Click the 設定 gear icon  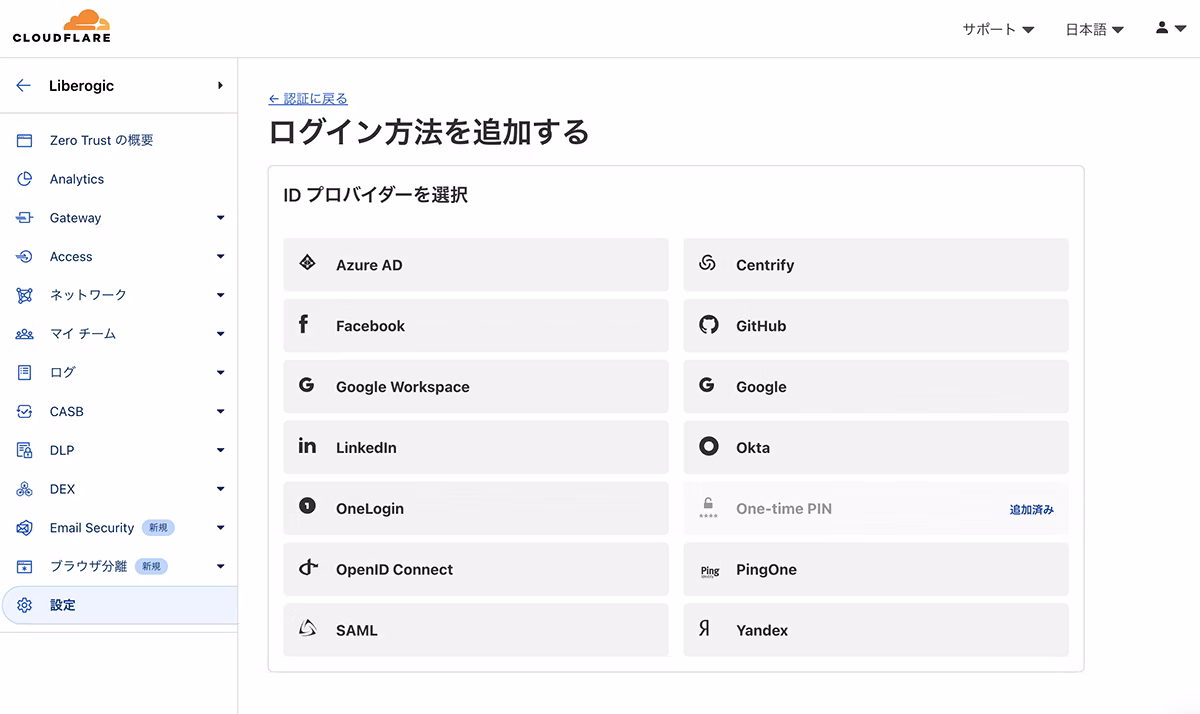tap(25, 605)
